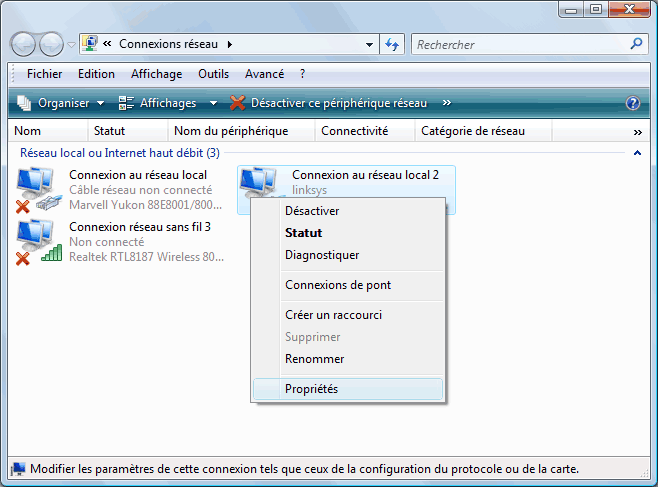Select the Connexion réseau sans fil 3 icon
Screen dimensions: 658x487
coord(36,241)
